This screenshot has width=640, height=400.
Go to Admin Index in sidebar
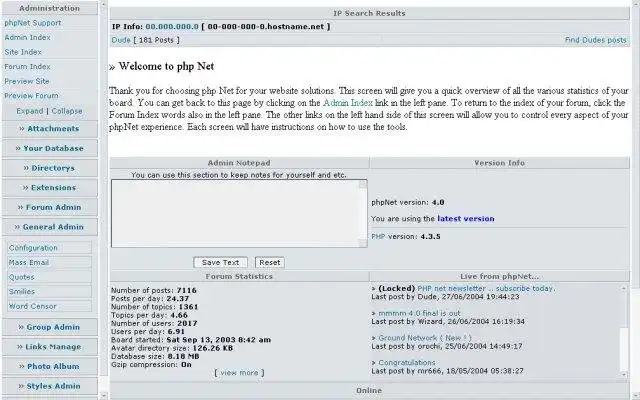27,37
